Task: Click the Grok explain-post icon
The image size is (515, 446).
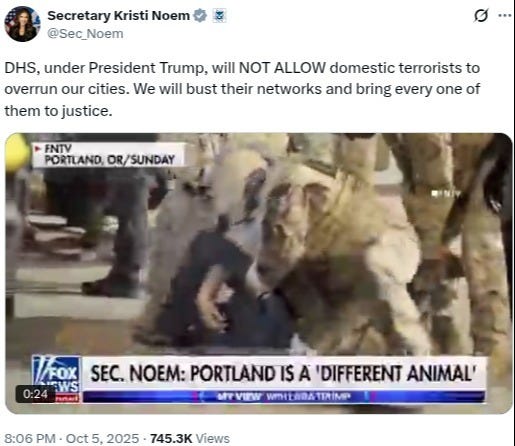Action: point(481,15)
